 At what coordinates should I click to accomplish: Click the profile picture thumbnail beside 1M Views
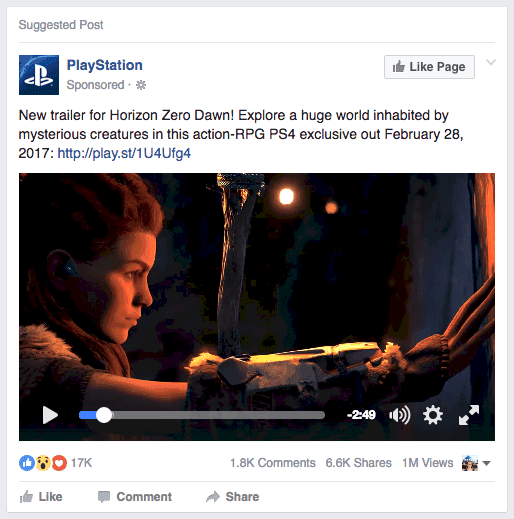click(470, 463)
